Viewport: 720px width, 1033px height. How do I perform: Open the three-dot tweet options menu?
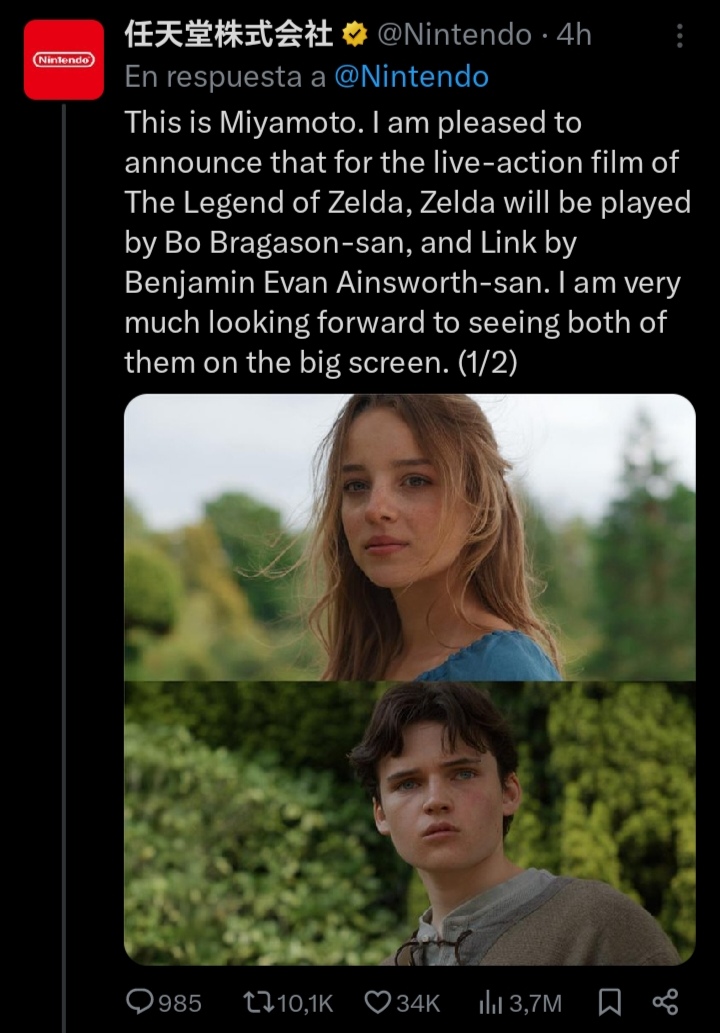(679, 36)
